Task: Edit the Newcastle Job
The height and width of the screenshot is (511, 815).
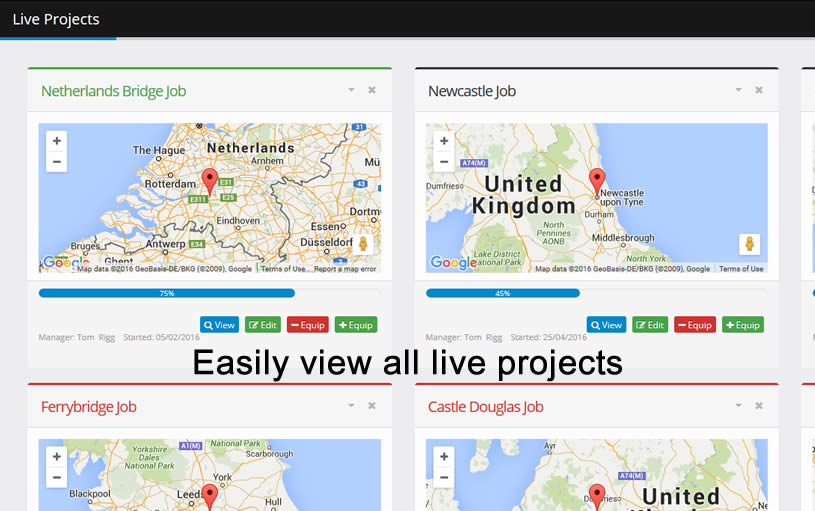Action: (650, 325)
